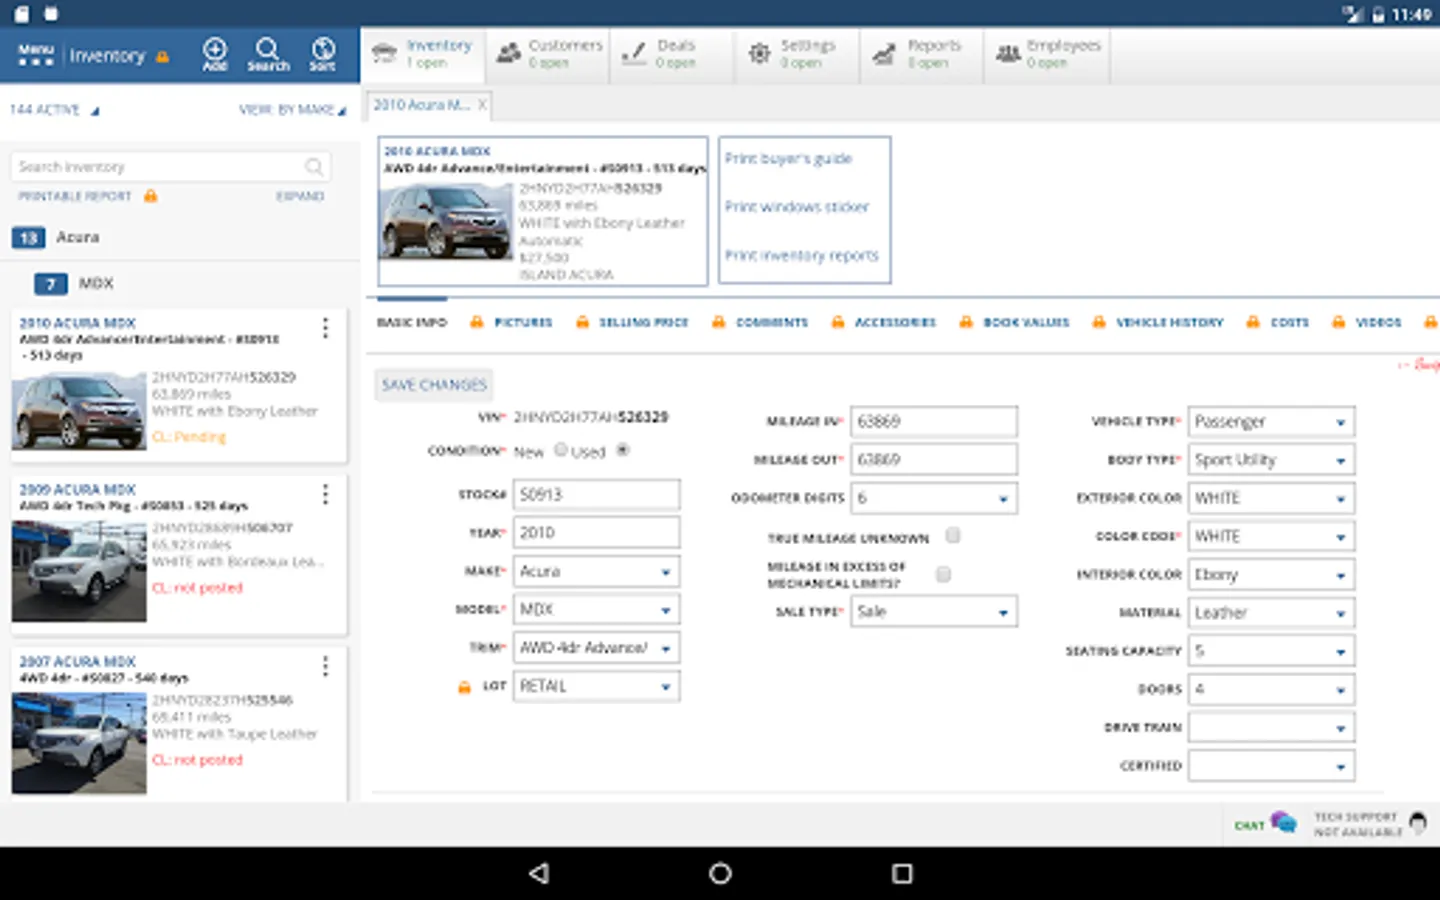Open the Body Type dropdown
1440x900 pixels.
tap(1271, 459)
